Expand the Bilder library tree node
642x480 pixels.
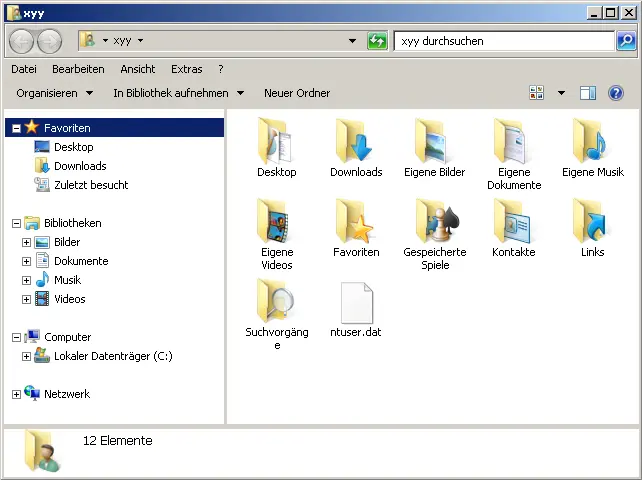click(x=27, y=243)
